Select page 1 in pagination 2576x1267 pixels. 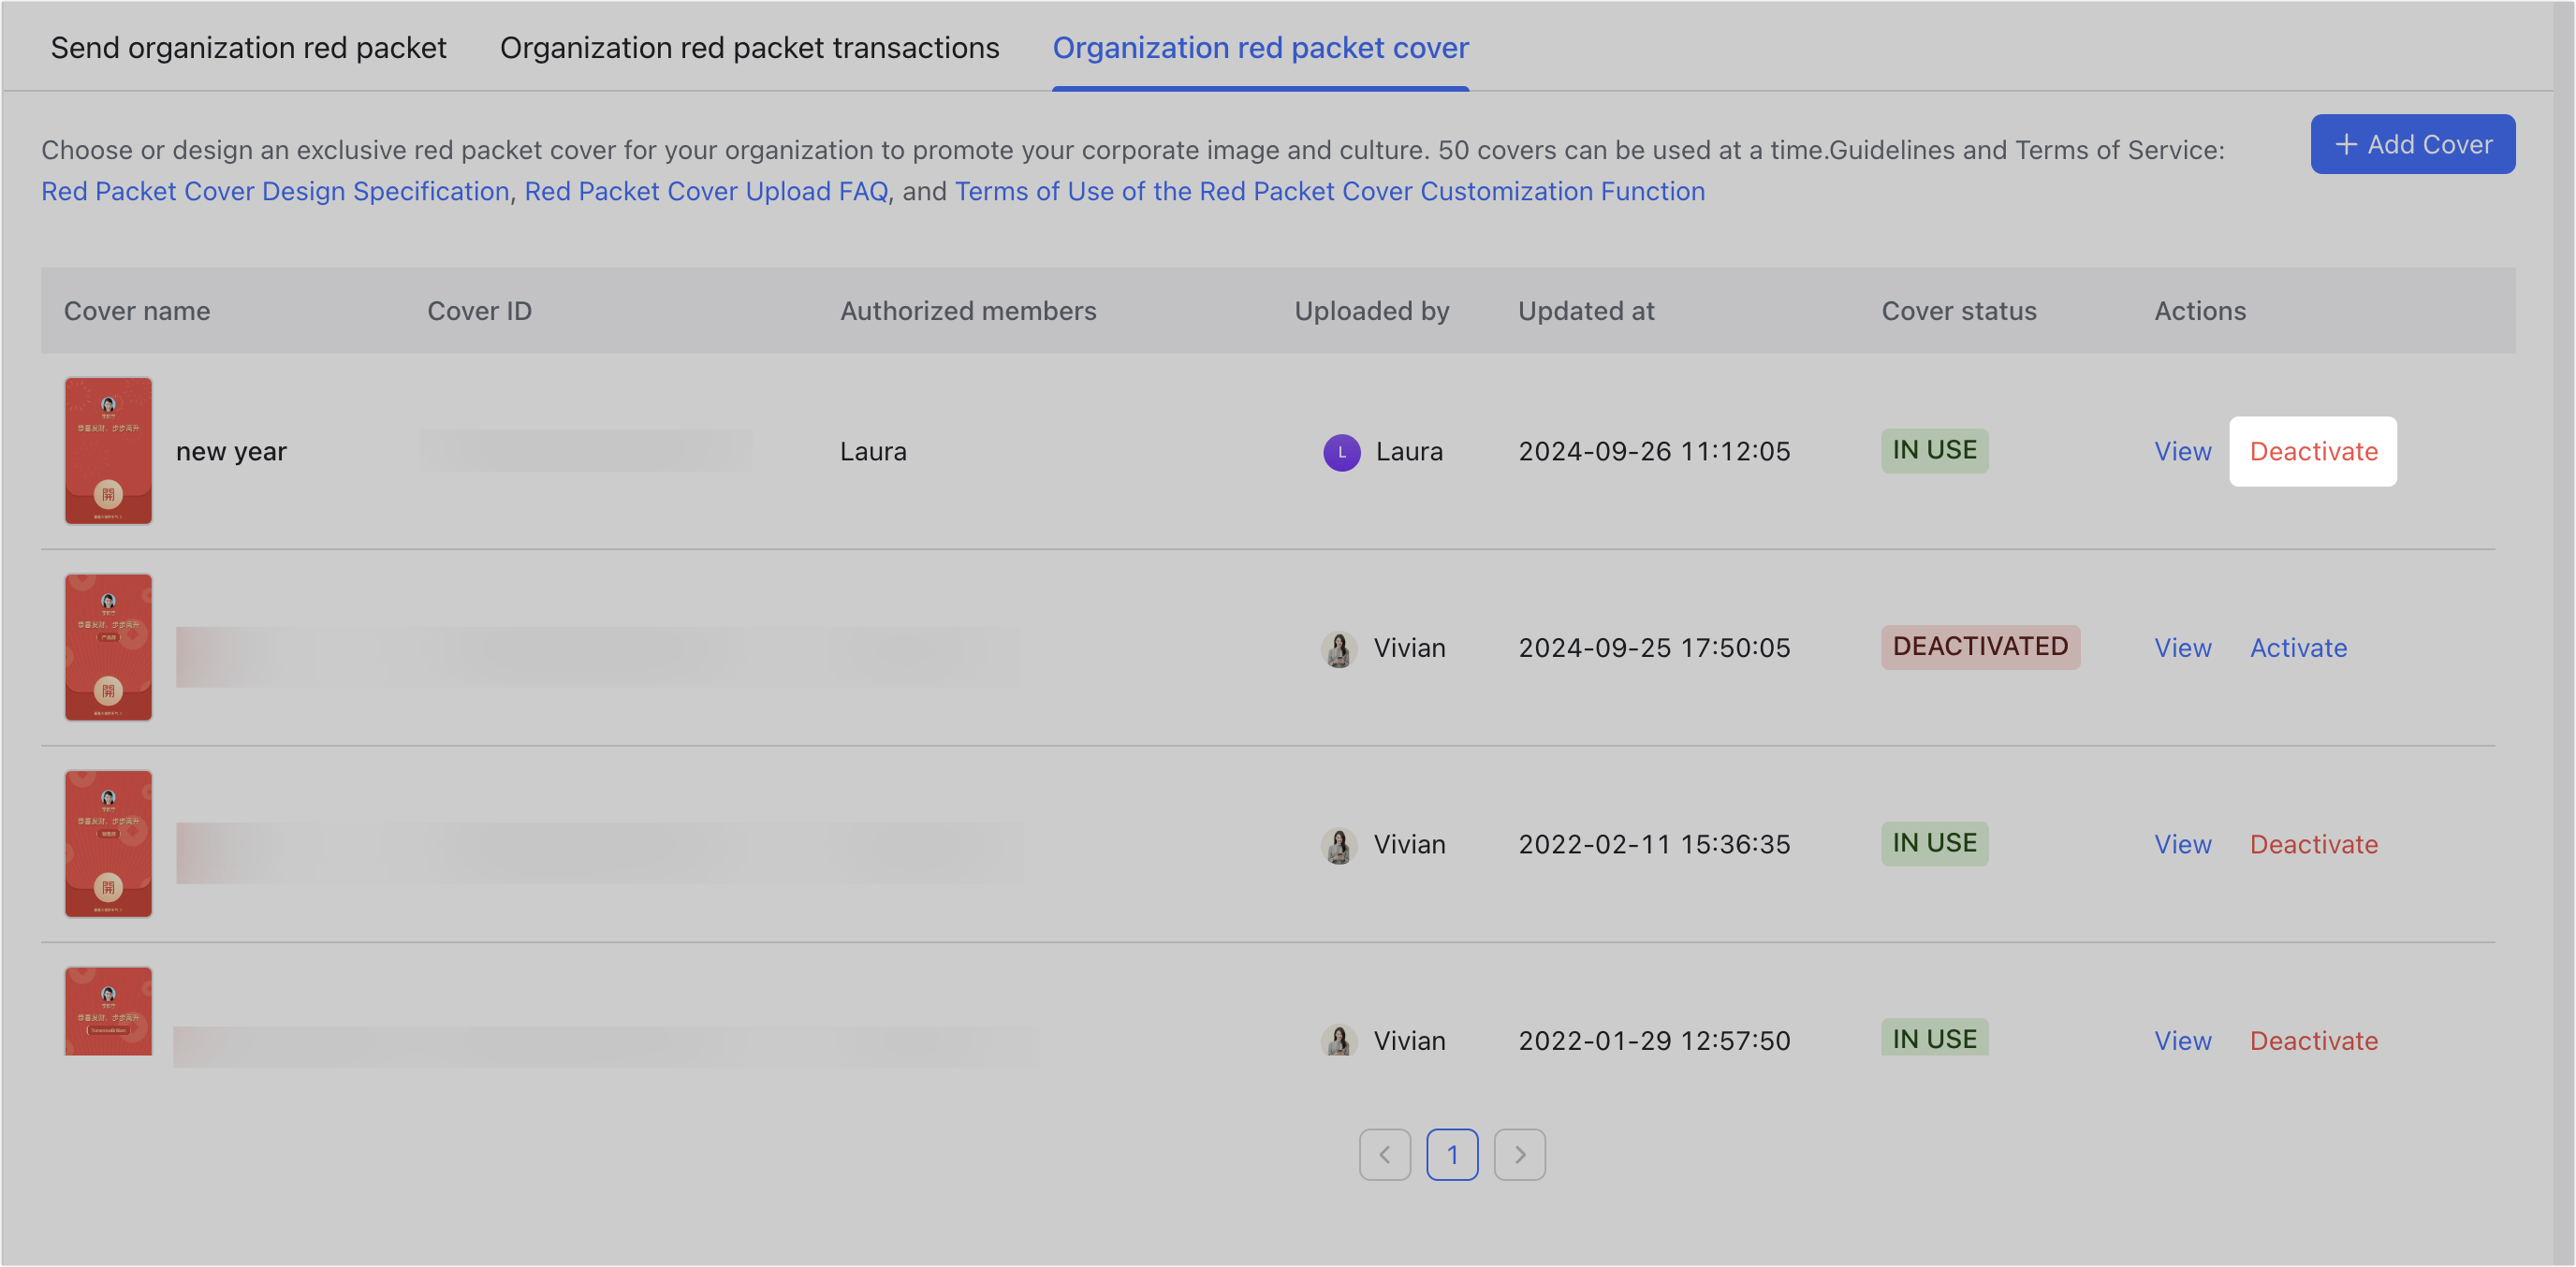[1452, 1155]
